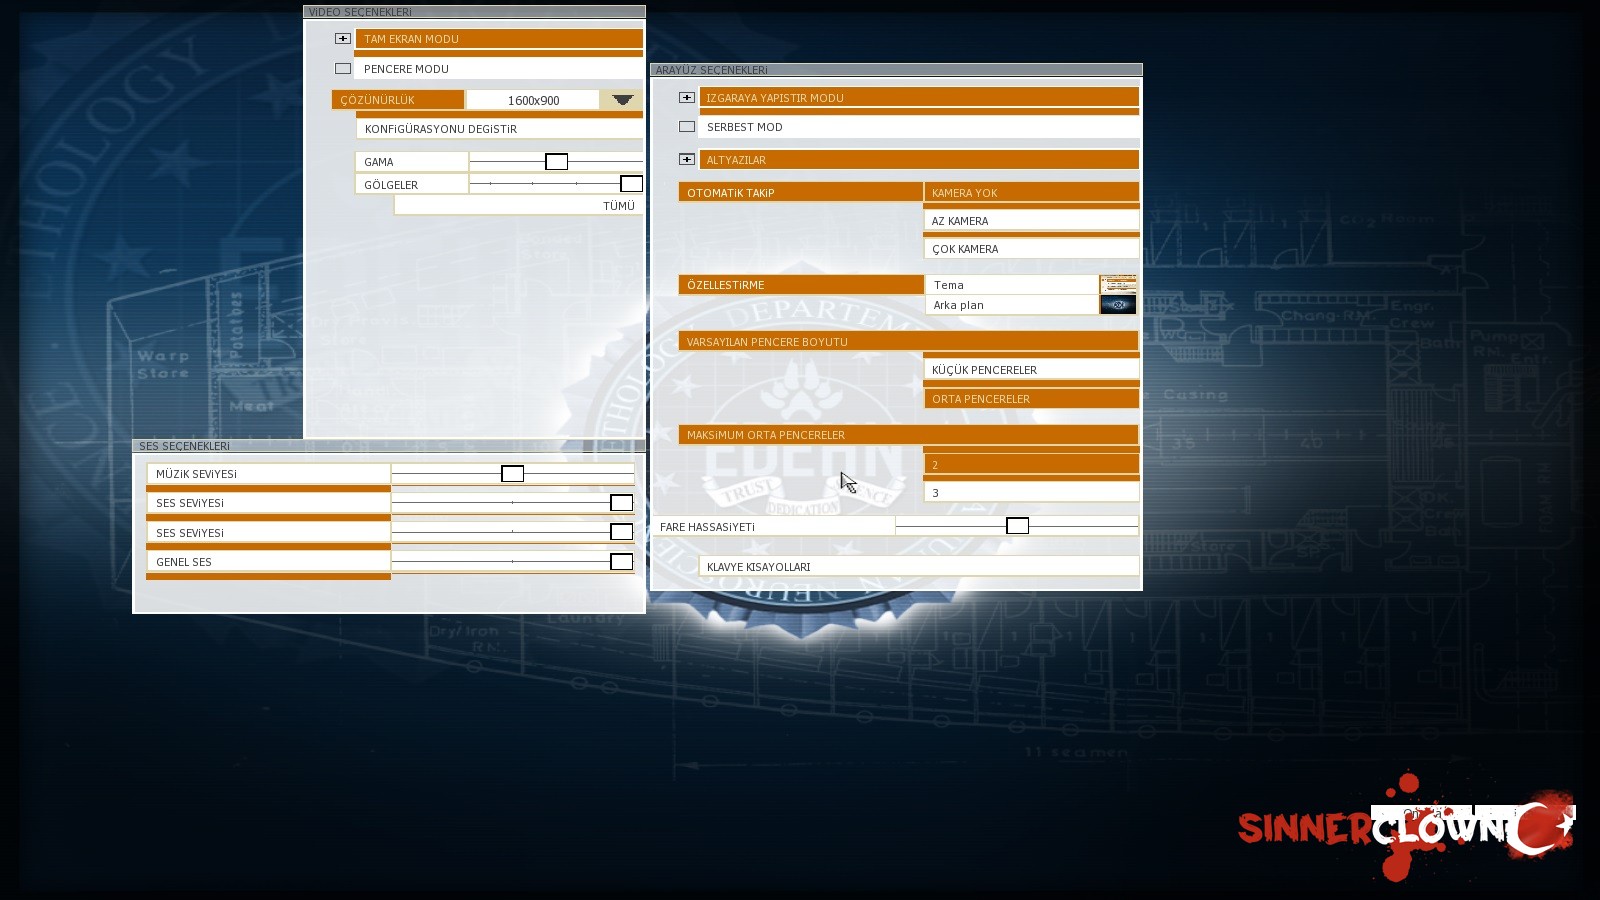Open the Tümü shadows selector
This screenshot has width=1600, height=900.
519,206
